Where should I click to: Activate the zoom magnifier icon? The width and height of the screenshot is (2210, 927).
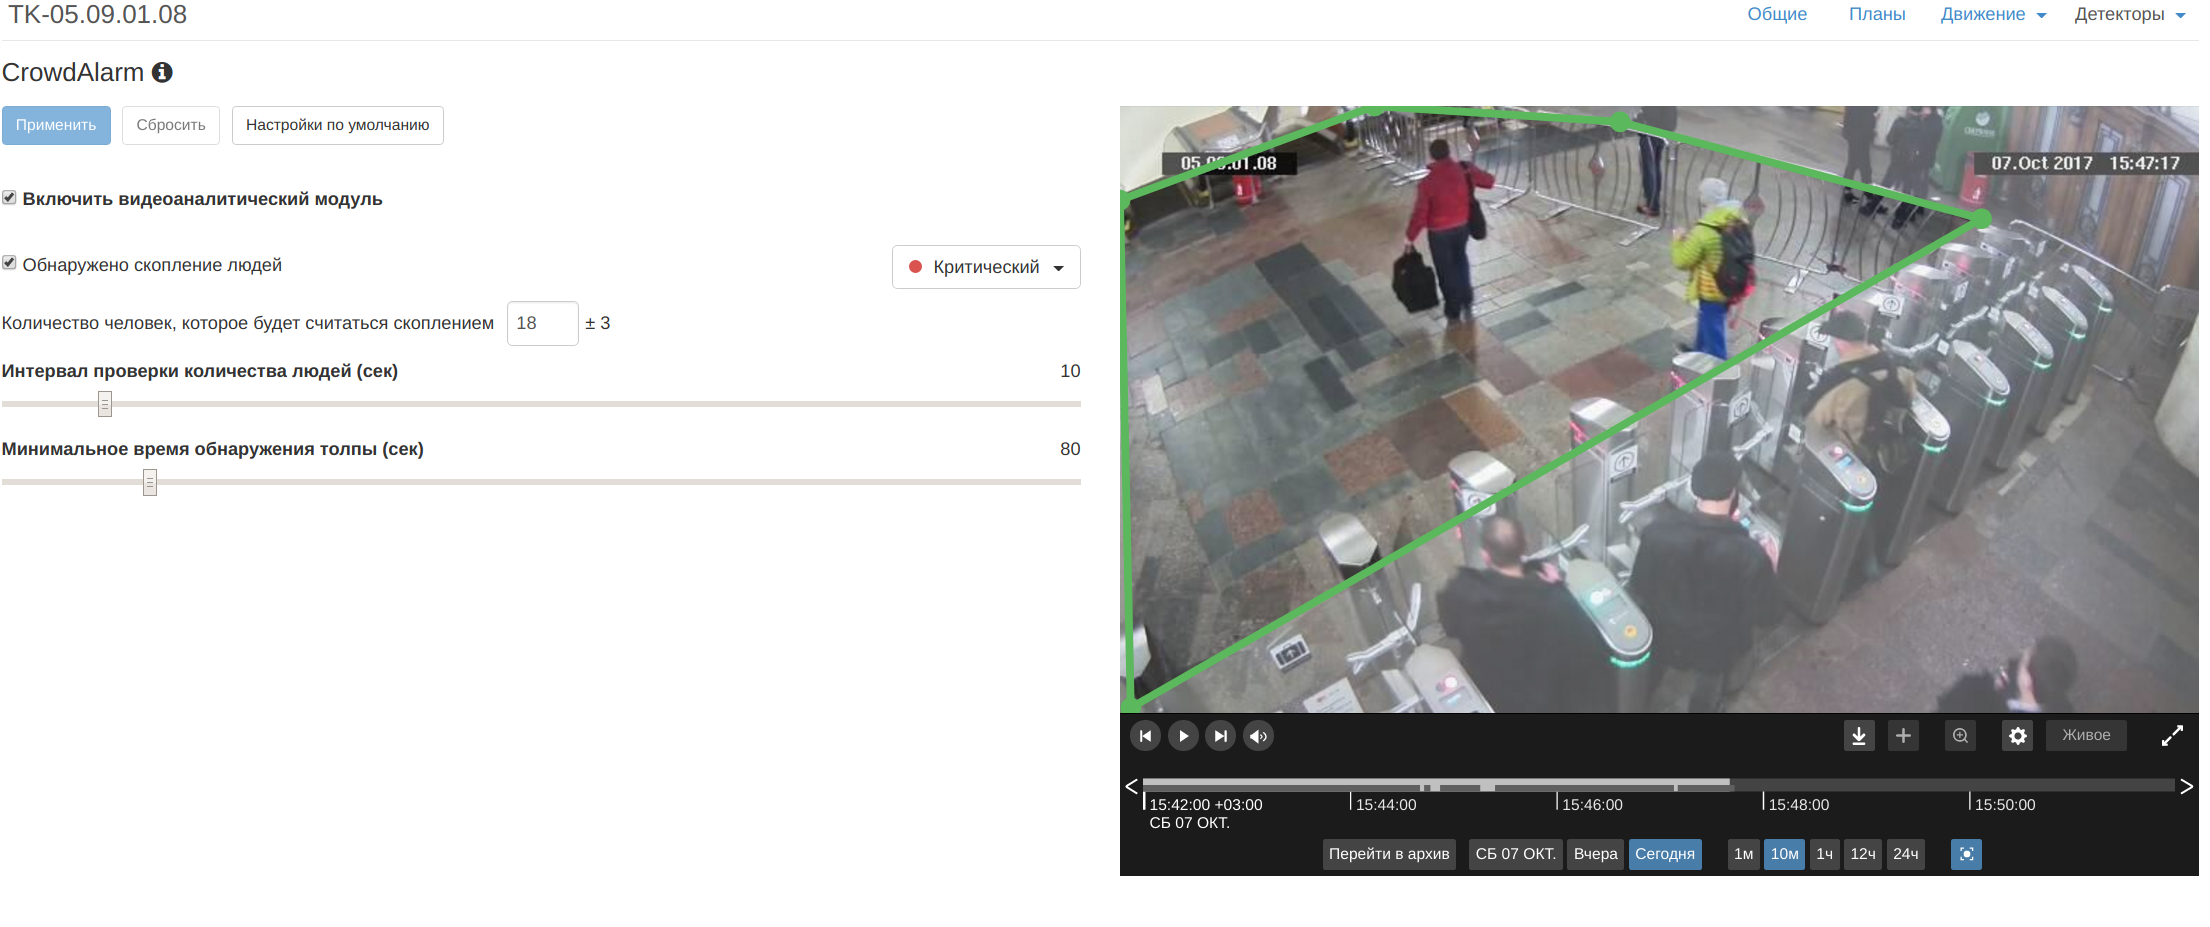coord(1960,736)
